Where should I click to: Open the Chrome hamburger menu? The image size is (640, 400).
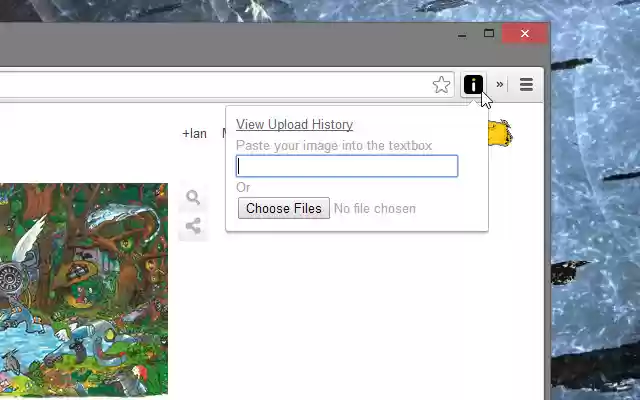(x=526, y=84)
